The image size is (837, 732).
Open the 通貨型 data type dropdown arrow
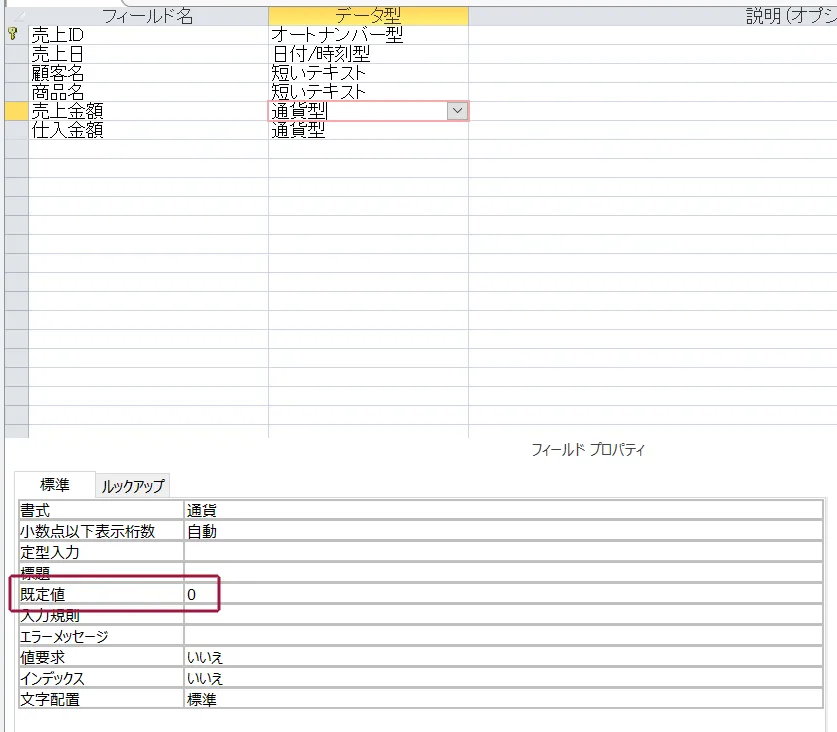pyautogui.click(x=457, y=111)
